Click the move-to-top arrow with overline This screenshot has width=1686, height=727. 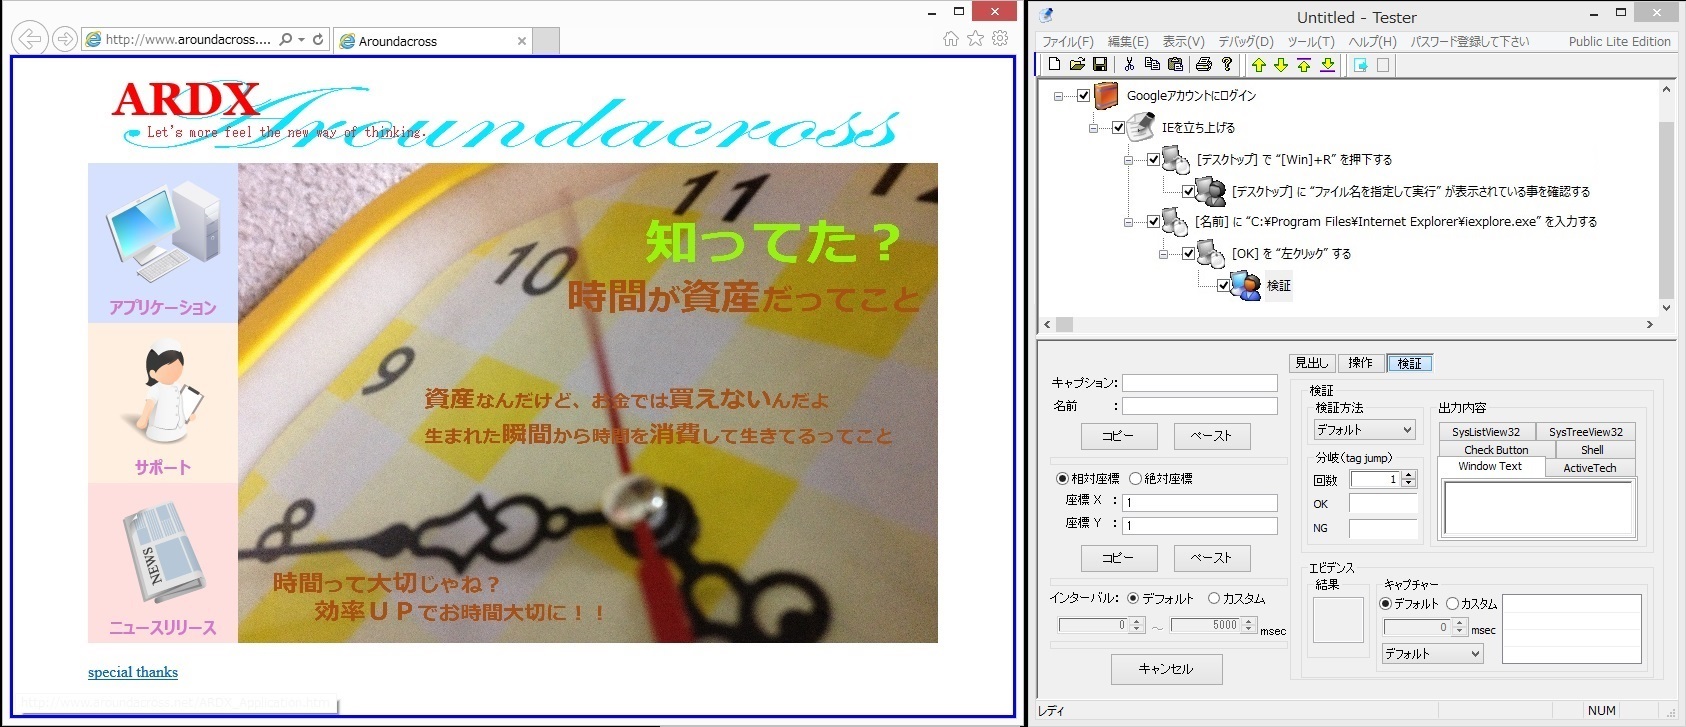coord(1304,65)
